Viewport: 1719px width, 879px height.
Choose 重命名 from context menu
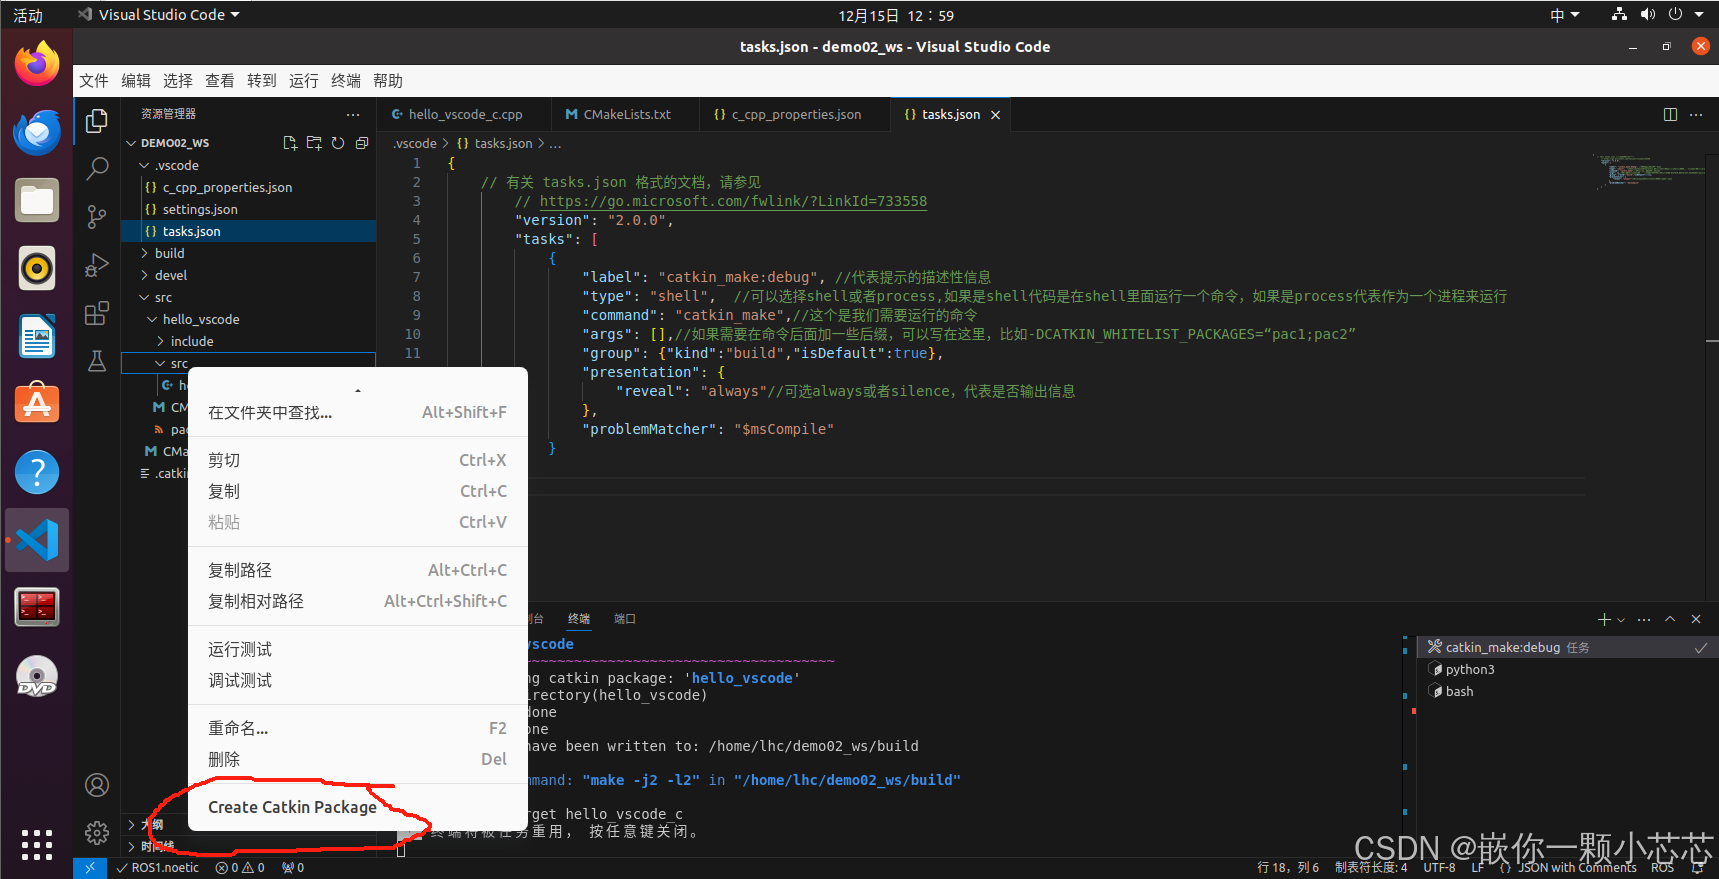pyautogui.click(x=358, y=728)
